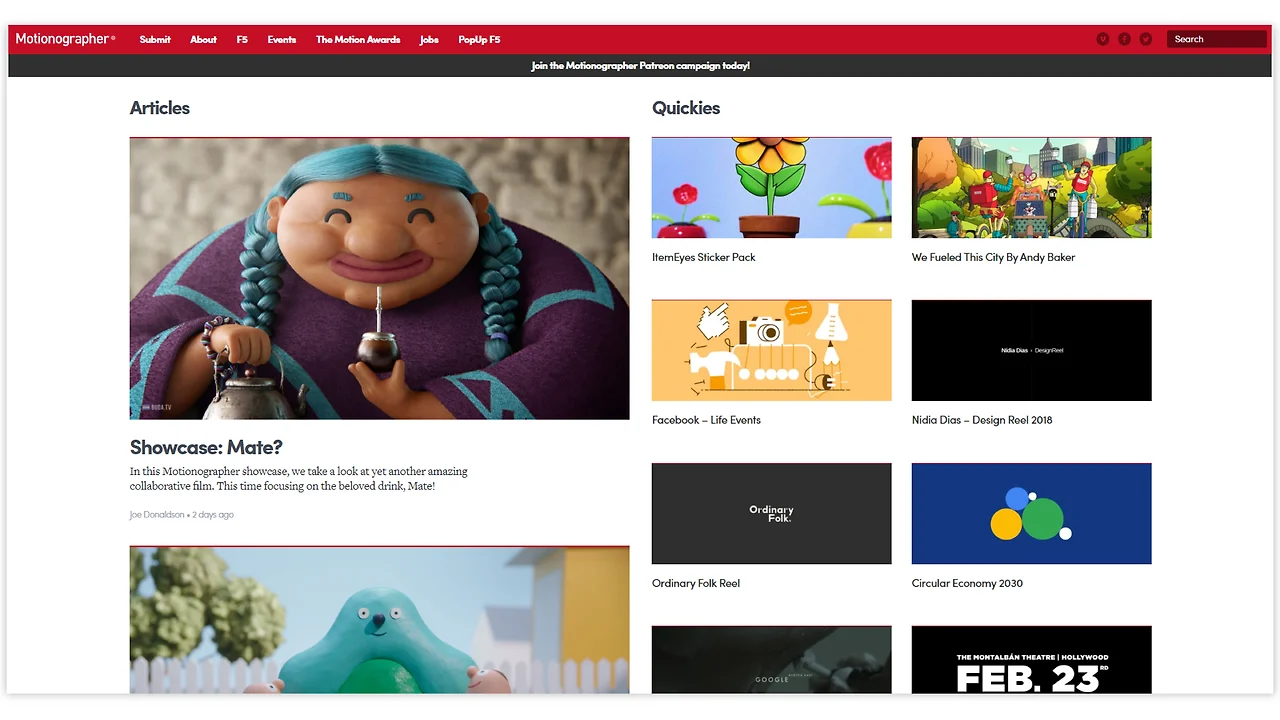Image resolution: width=1280 pixels, height=720 pixels.
Task: Click the Mate showcase description paragraph
Action: click(299, 479)
